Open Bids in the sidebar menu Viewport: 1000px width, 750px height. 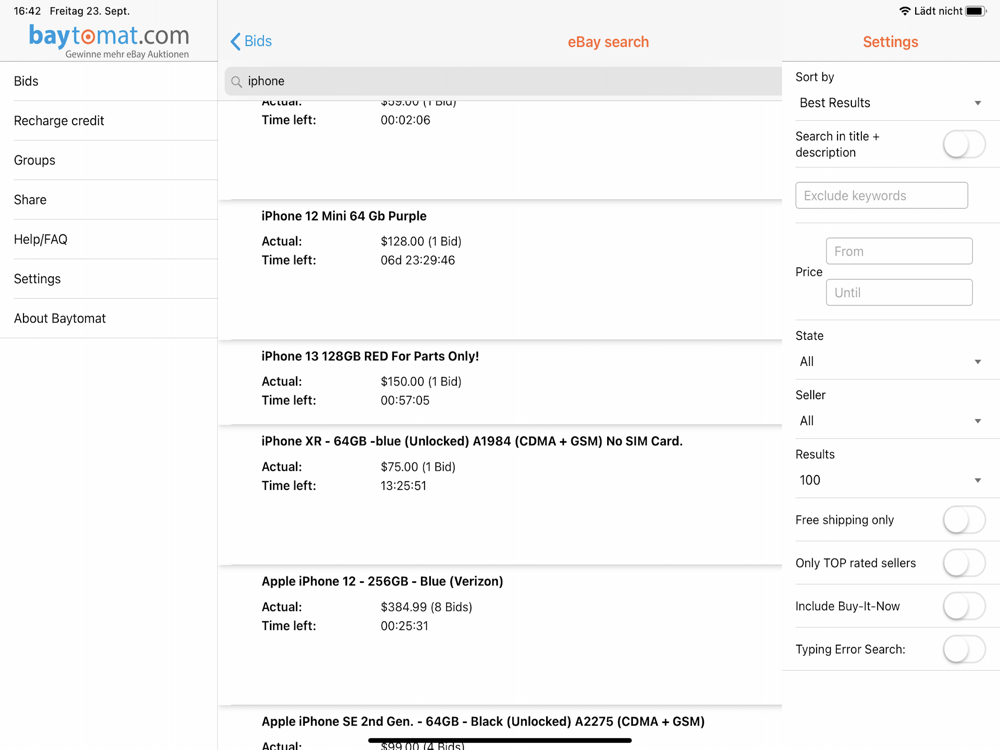[108, 81]
